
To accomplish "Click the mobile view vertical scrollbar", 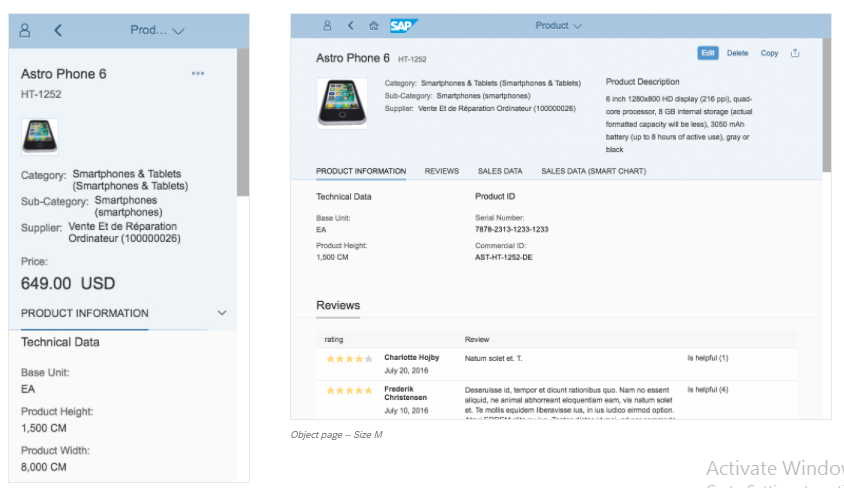I will click(x=243, y=122).
